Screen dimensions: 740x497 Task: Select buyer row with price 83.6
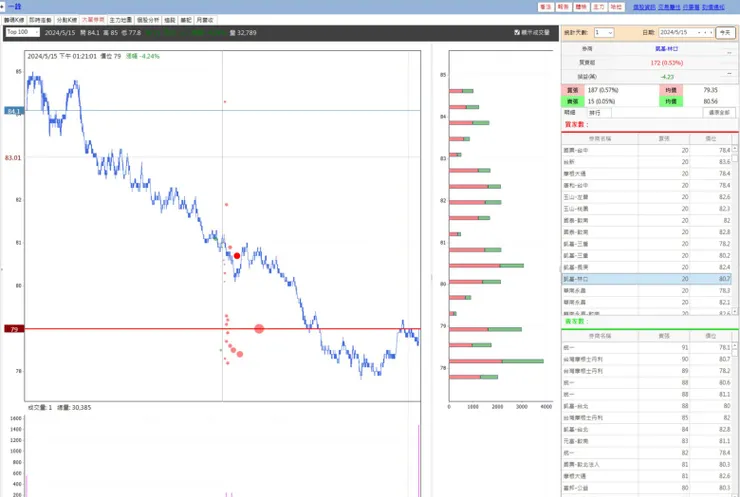coord(647,162)
